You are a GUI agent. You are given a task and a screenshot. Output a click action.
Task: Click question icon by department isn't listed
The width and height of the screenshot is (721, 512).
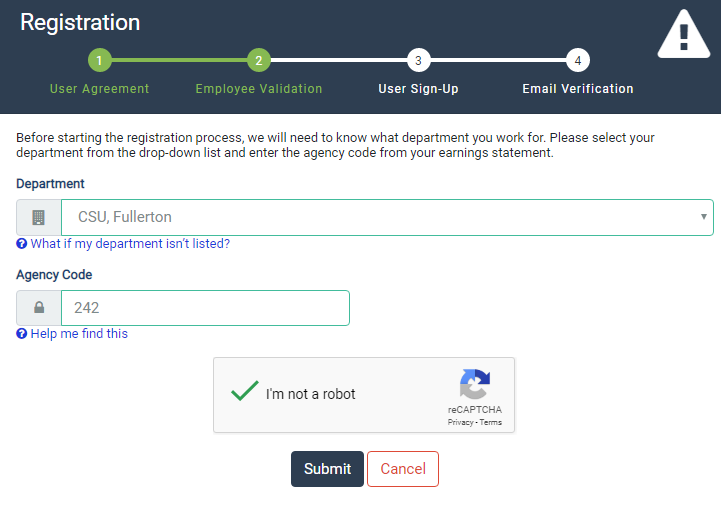click(x=21, y=244)
